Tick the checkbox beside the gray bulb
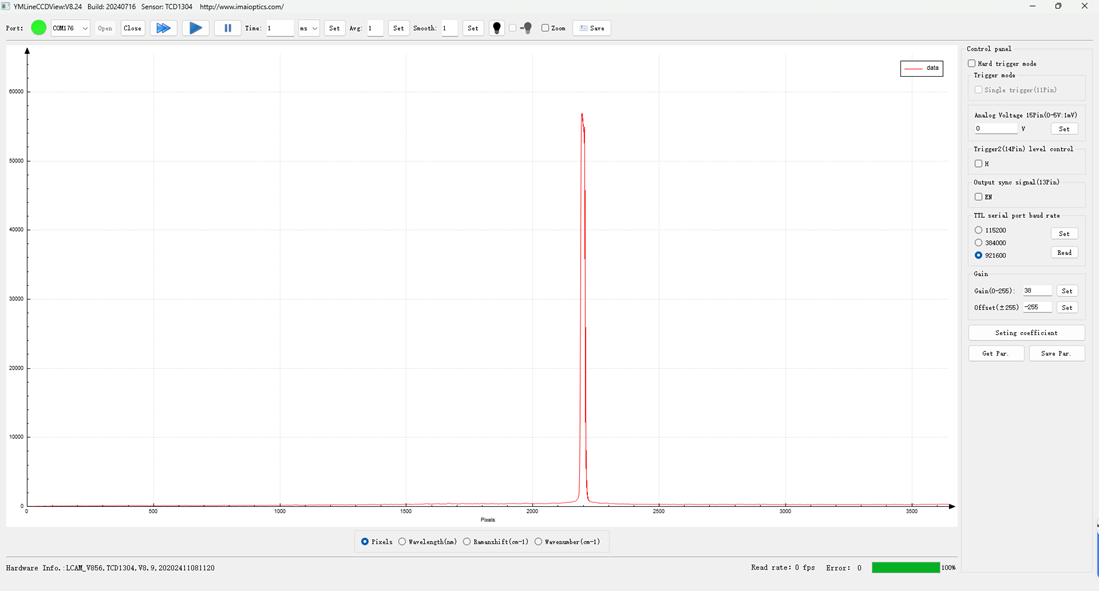The height and width of the screenshot is (591, 1099). pos(512,28)
